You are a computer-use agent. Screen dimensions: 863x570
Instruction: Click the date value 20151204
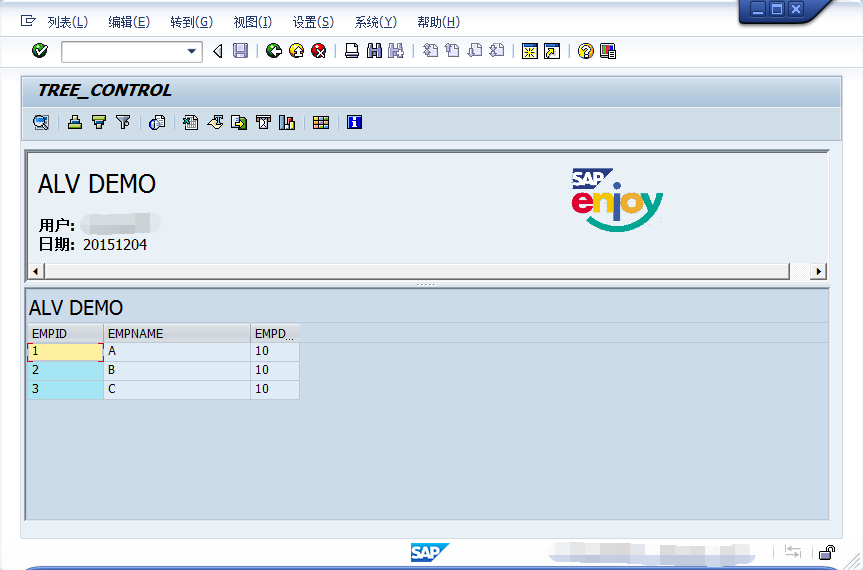click(x=115, y=245)
